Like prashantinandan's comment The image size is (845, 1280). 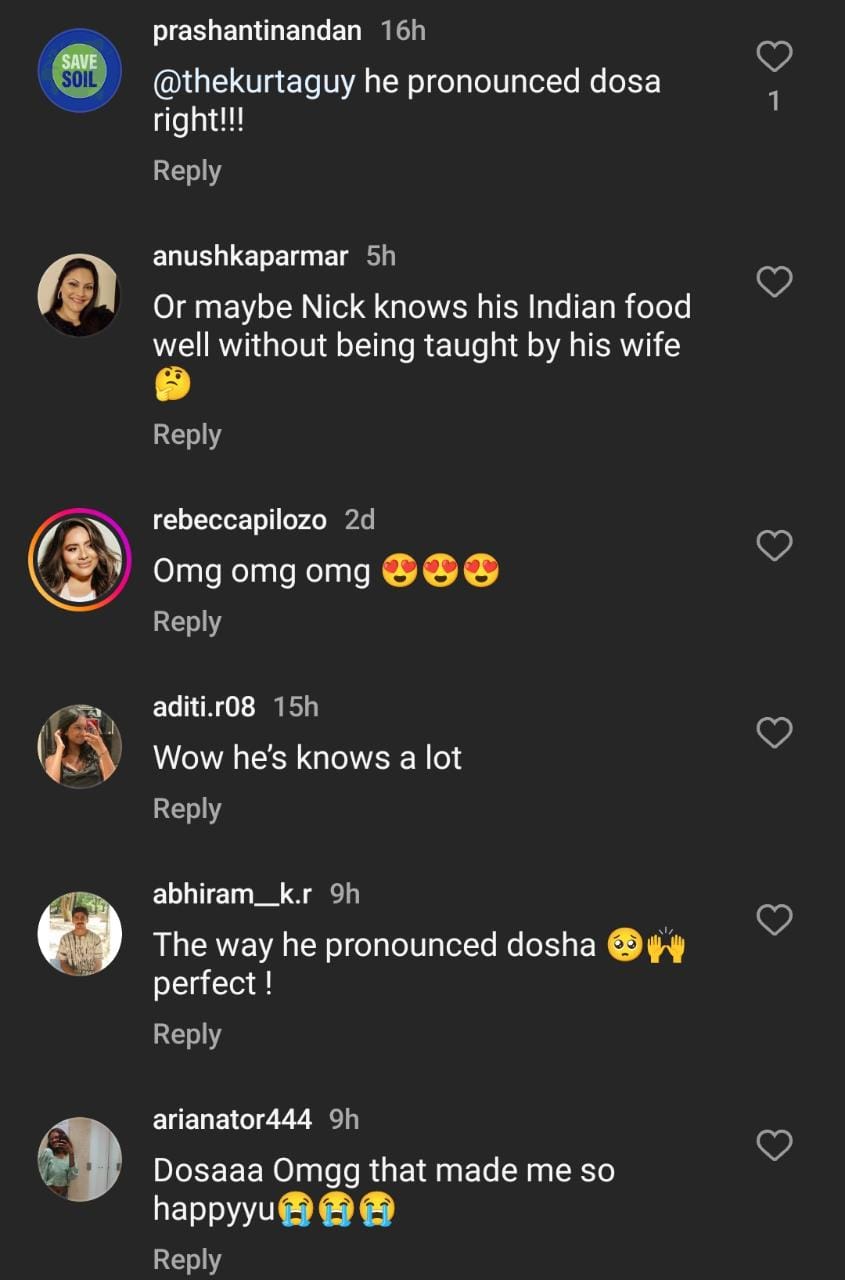pyautogui.click(x=774, y=57)
